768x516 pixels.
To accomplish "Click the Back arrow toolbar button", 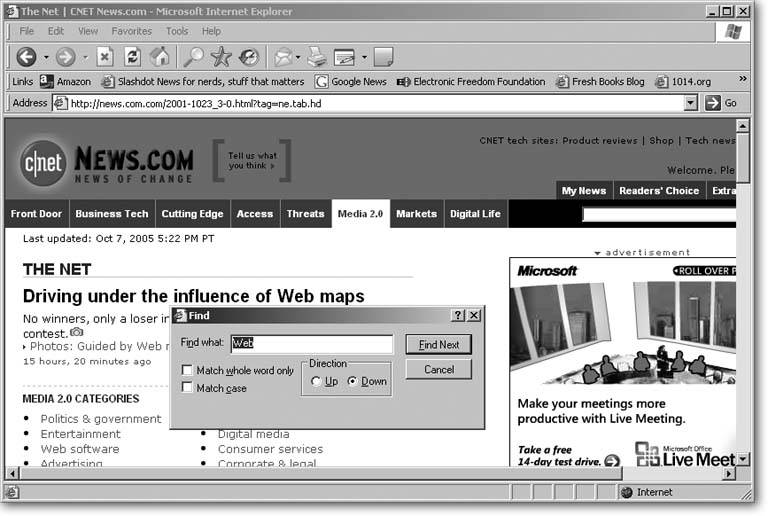I will coord(26,57).
